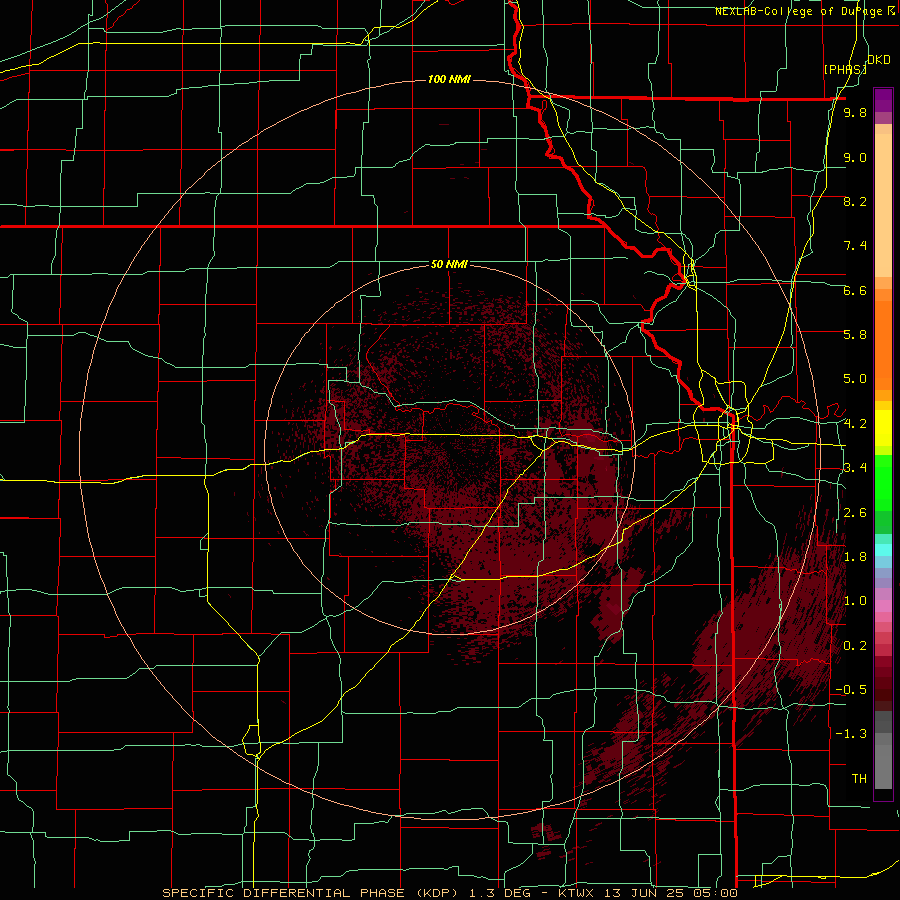Click the '[PHAS]' legend header label

click(845, 69)
